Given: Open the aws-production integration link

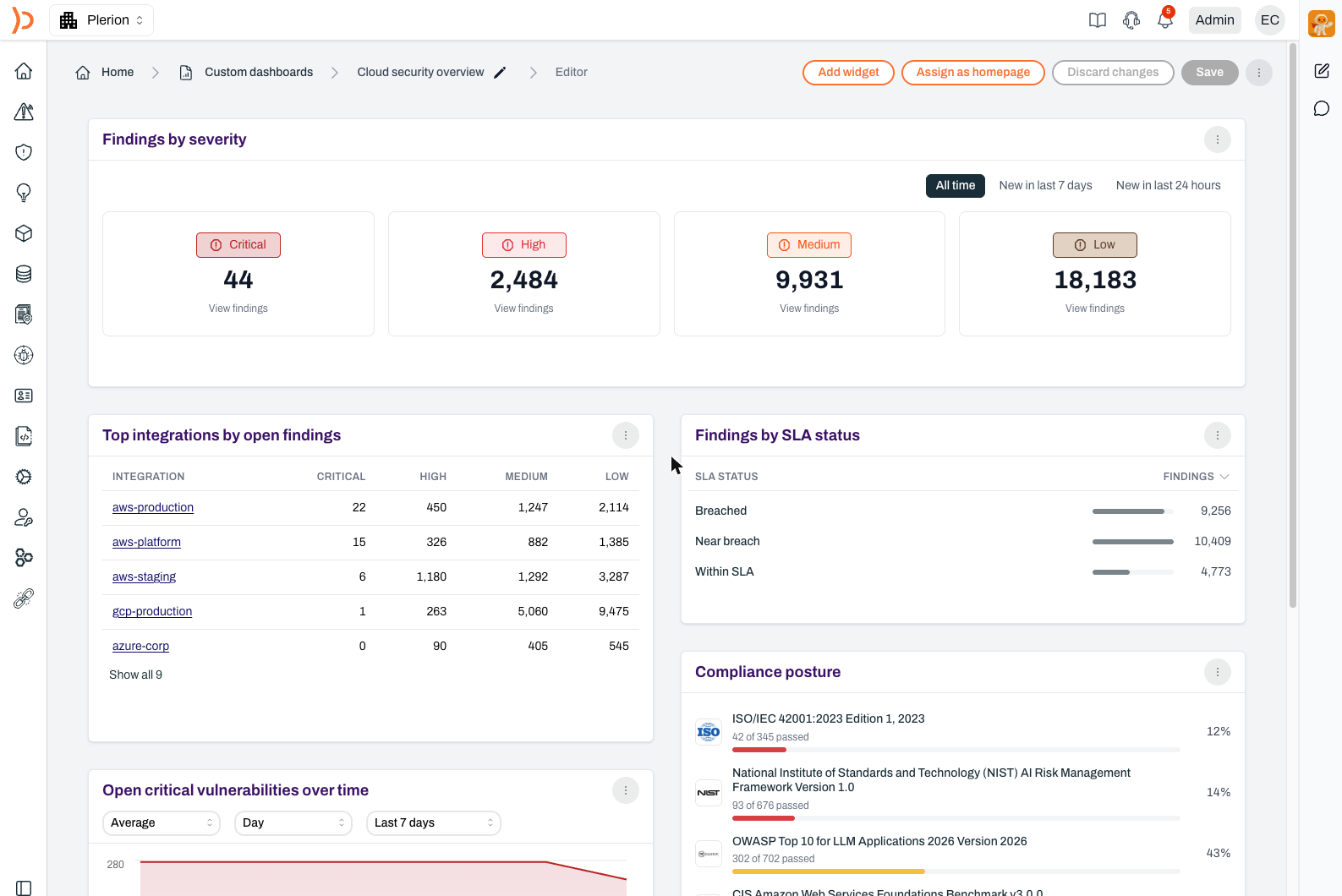Looking at the screenshot, I should point(153,507).
